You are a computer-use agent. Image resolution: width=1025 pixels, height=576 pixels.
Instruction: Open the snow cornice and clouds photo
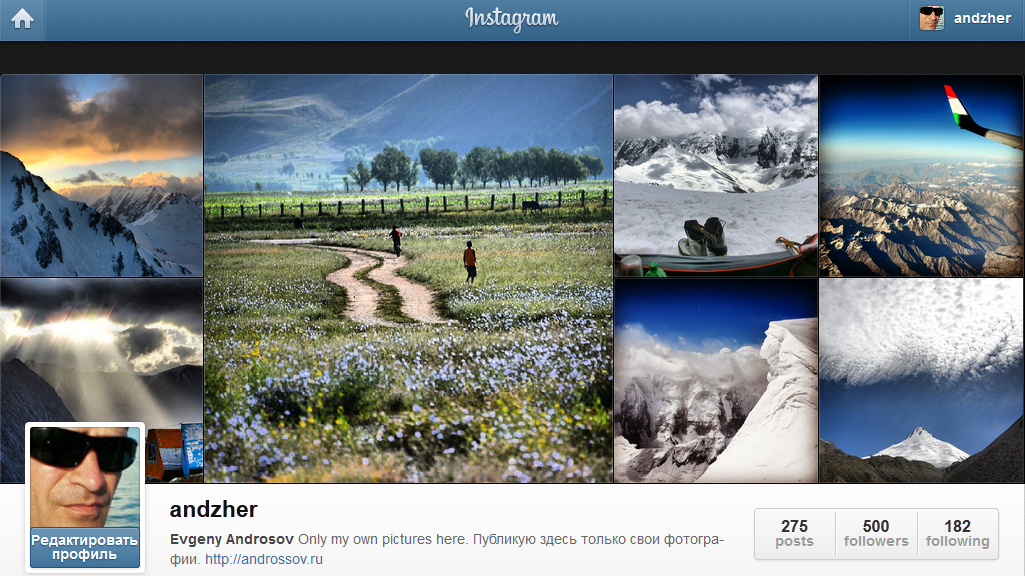(x=716, y=381)
